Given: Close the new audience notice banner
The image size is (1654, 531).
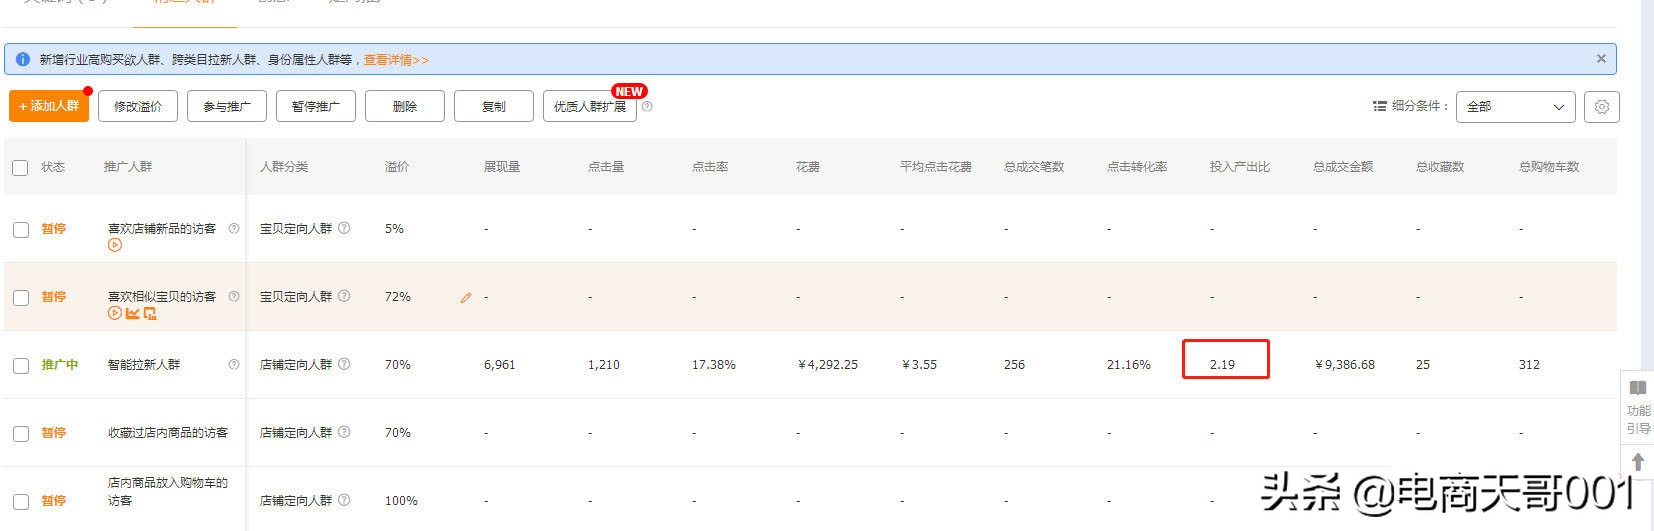Looking at the screenshot, I should [x=1601, y=59].
